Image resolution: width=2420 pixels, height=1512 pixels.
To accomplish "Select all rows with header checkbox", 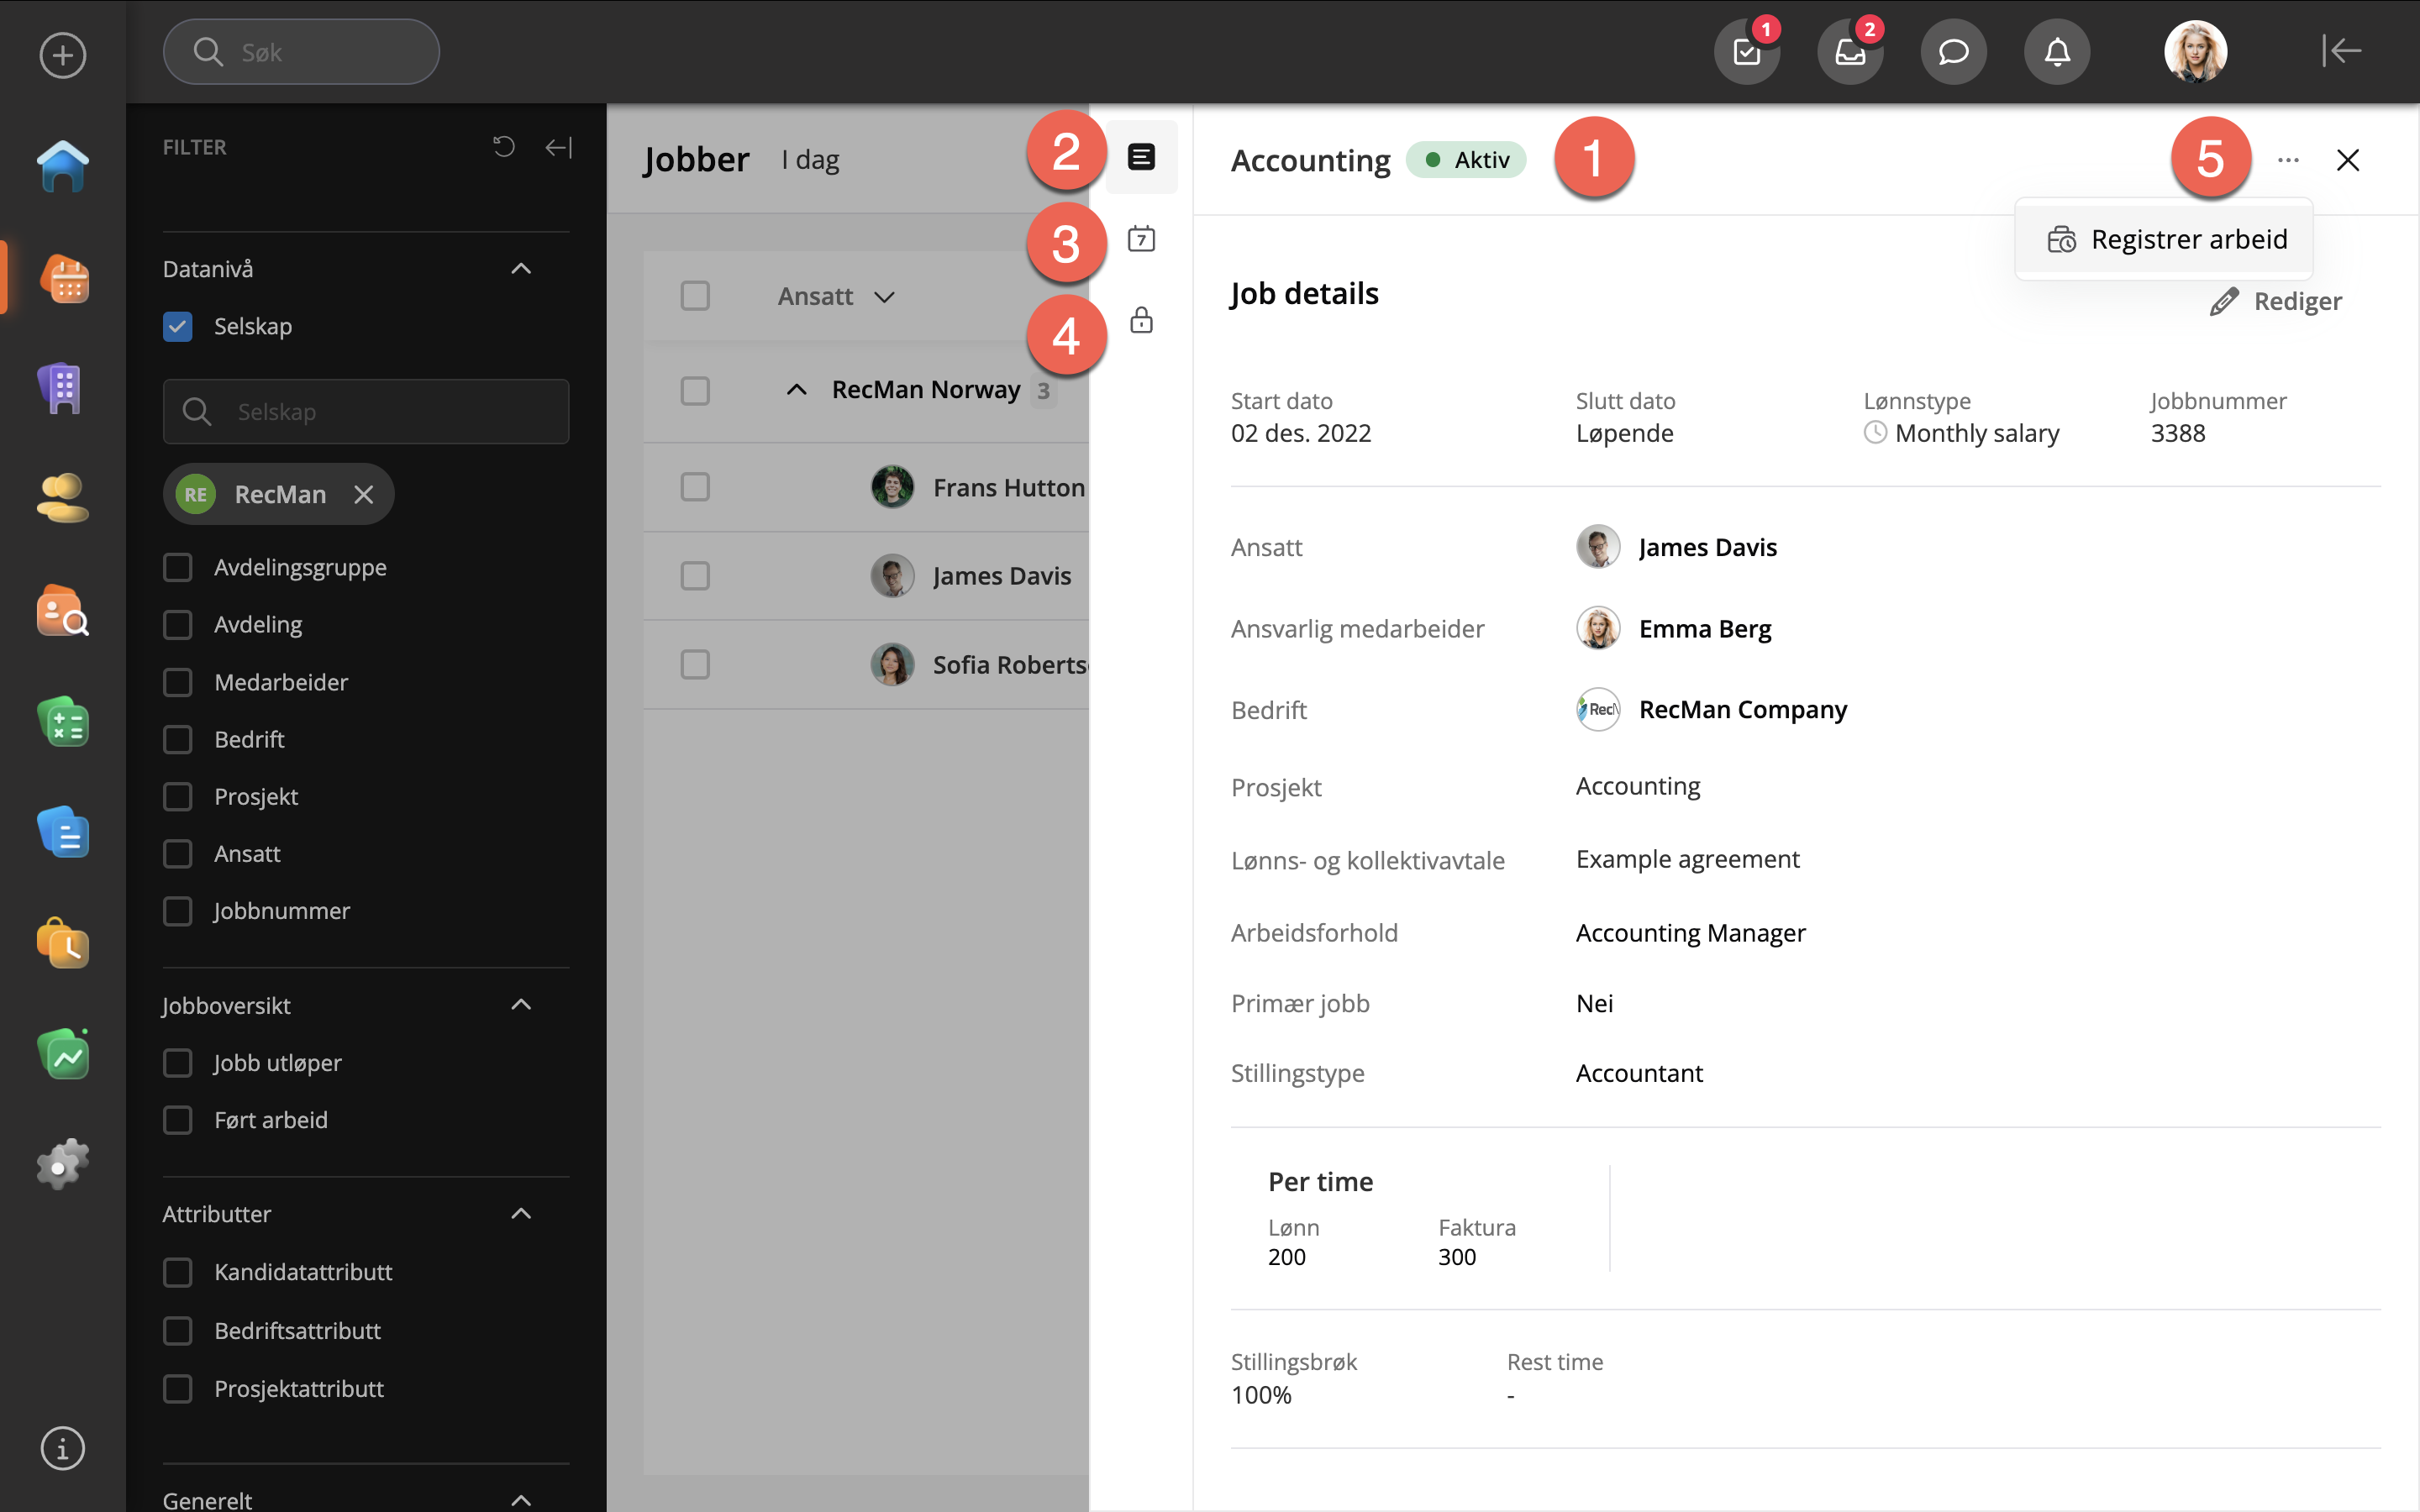I will pyautogui.click(x=695, y=296).
